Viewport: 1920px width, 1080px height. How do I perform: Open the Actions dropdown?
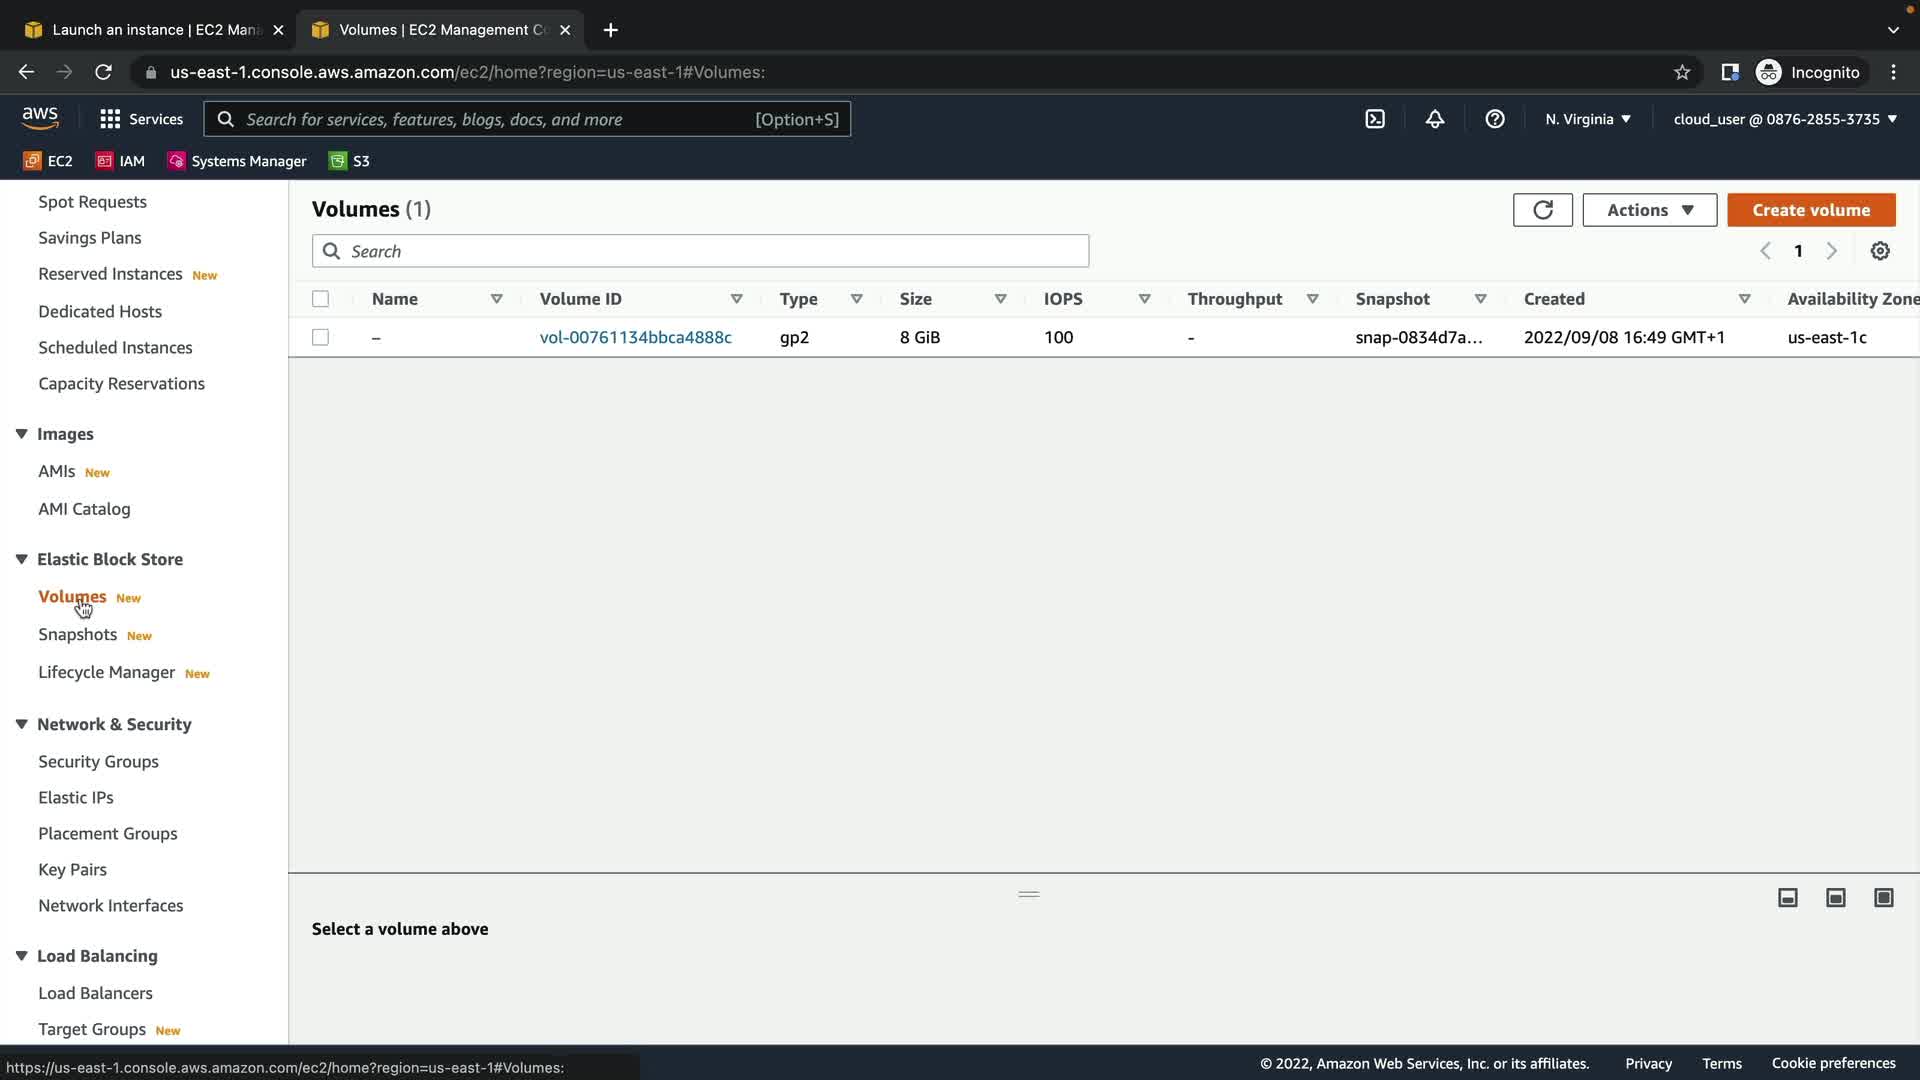point(1649,210)
